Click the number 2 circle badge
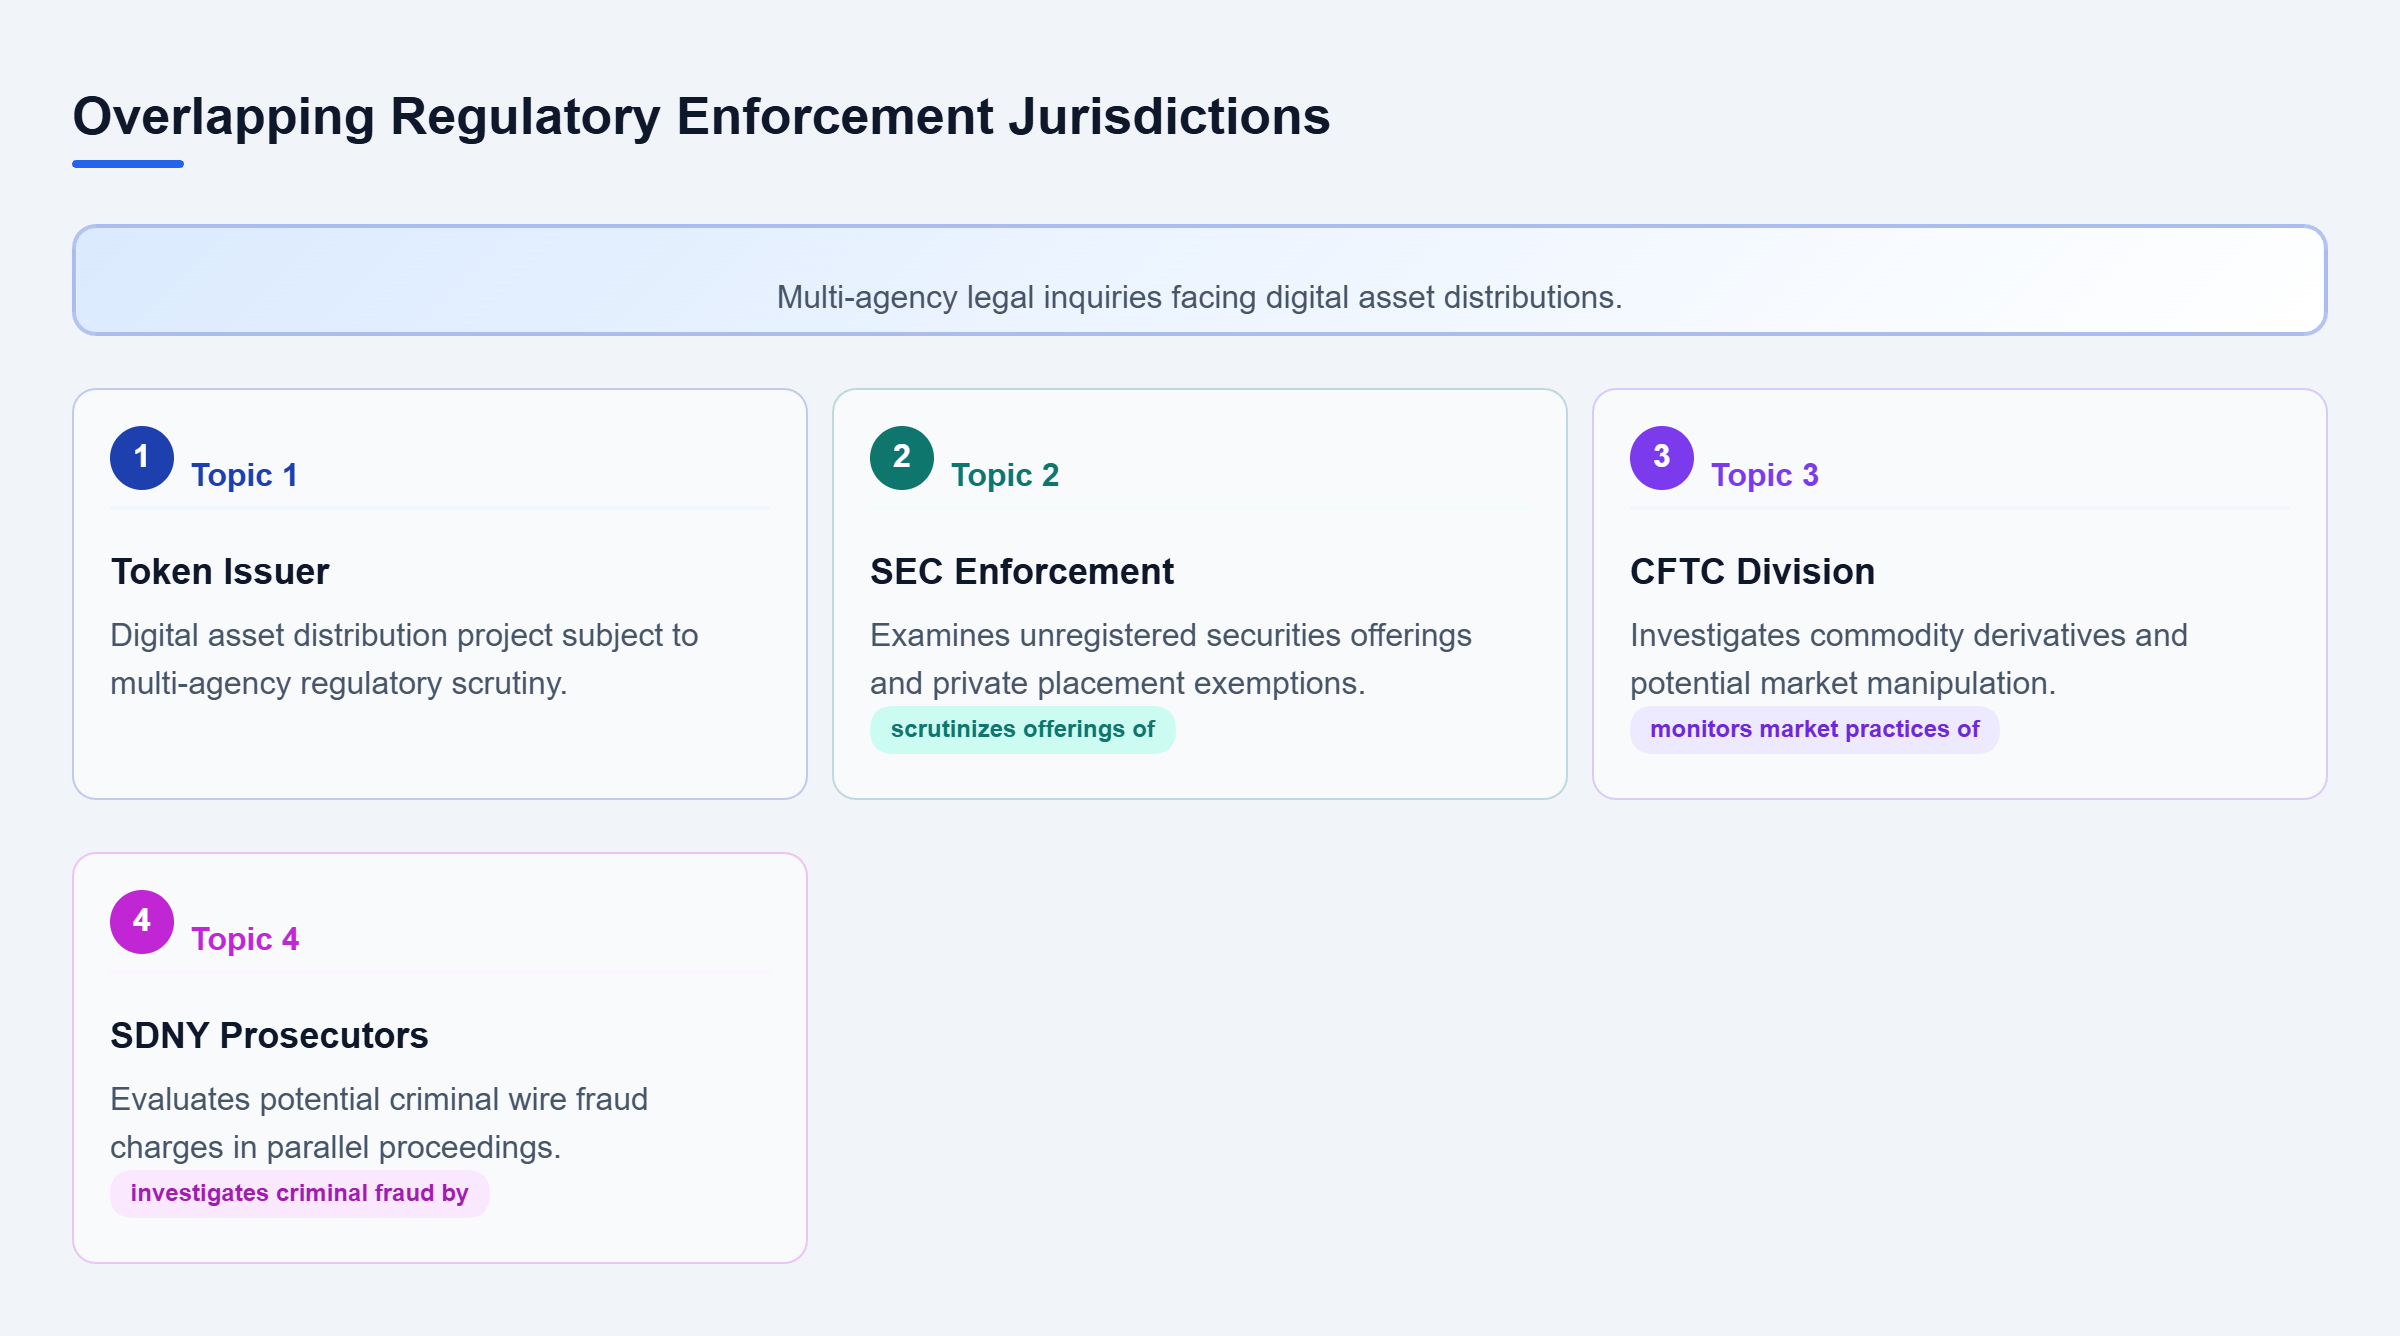Image resolution: width=2400 pixels, height=1336 pixels. (x=902, y=458)
